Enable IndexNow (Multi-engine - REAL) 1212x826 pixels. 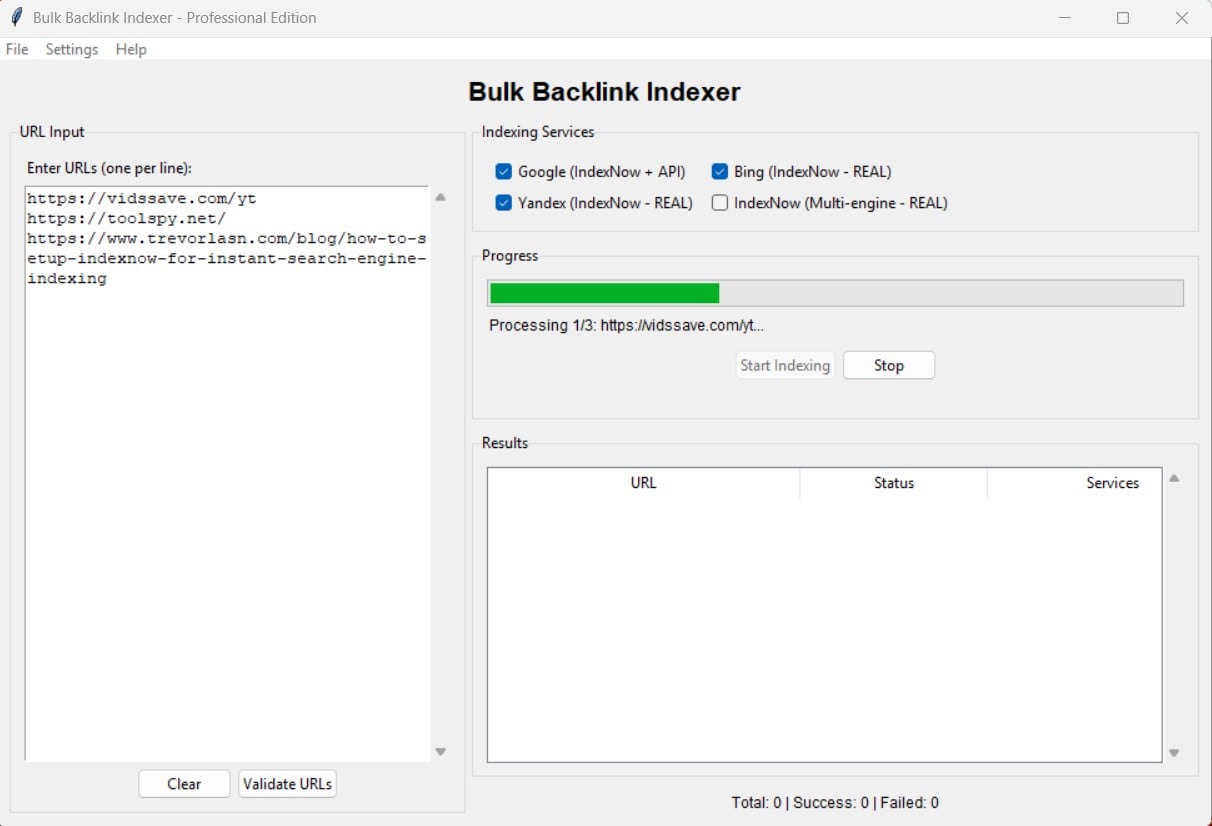click(x=719, y=202)
